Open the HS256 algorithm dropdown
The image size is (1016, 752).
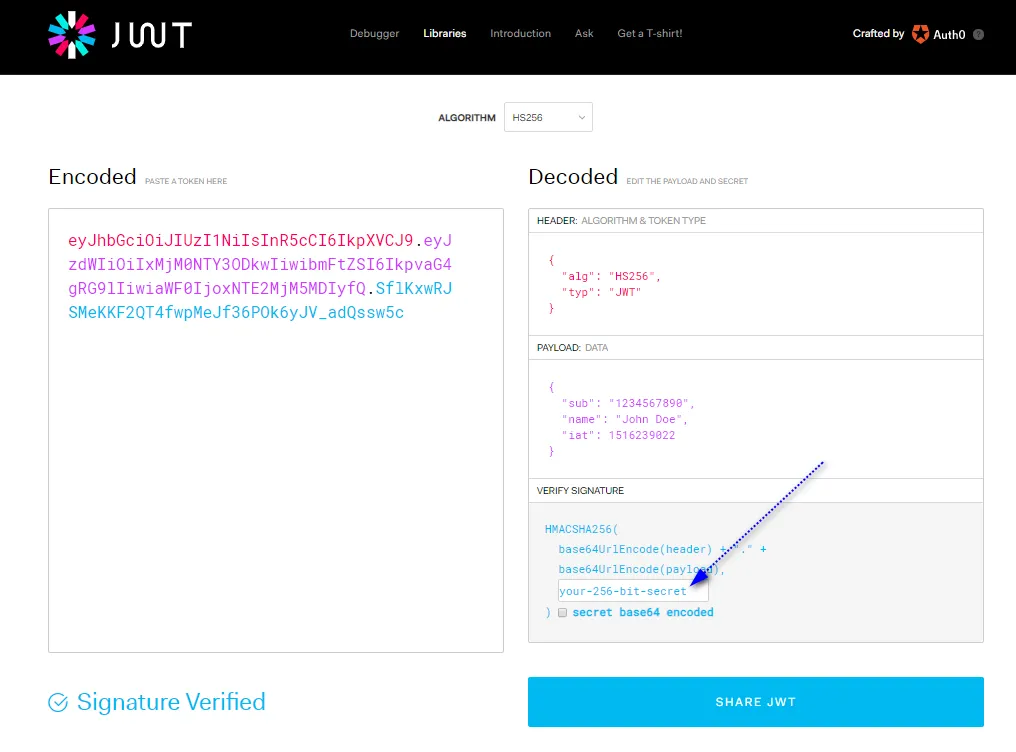click(548, 117)
